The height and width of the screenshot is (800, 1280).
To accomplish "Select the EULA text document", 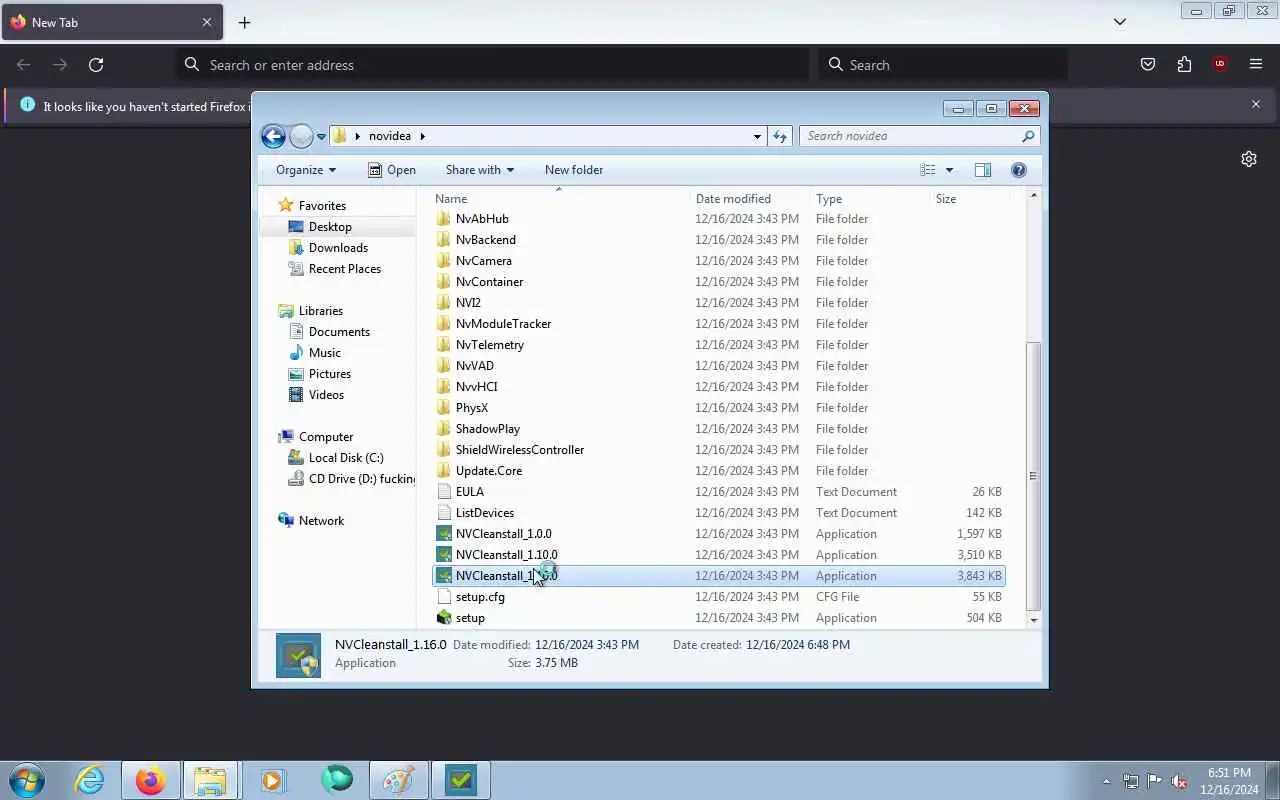I will 469,492.
